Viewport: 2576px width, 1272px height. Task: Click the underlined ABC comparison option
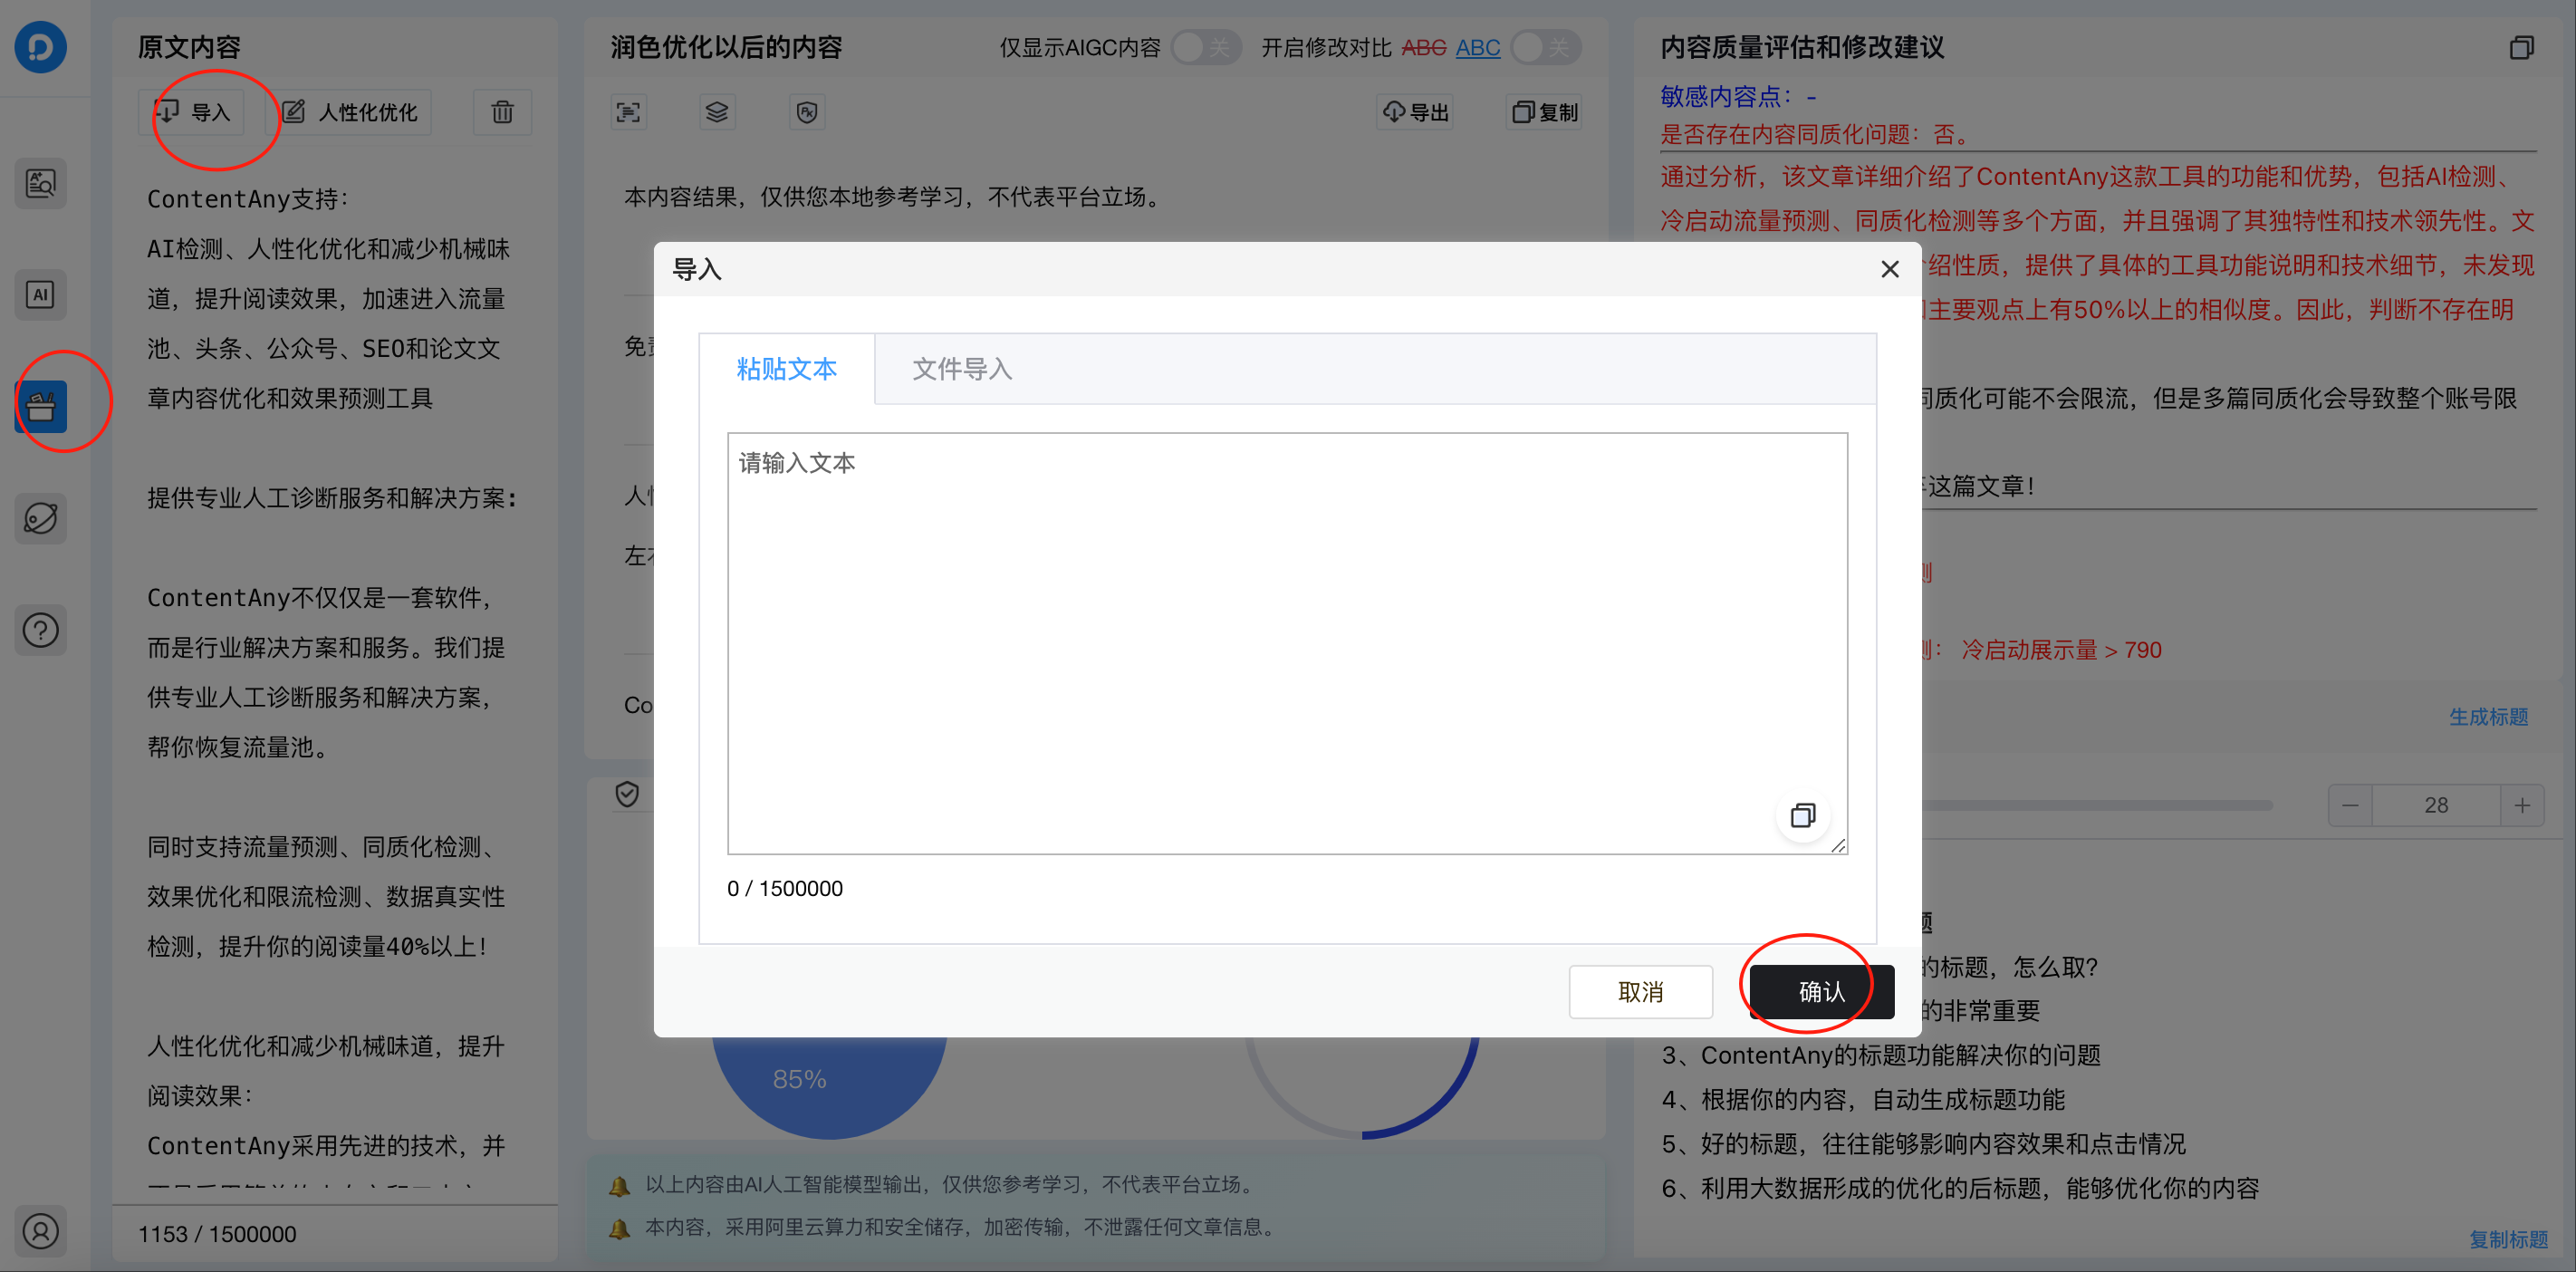click(1478, 47)
